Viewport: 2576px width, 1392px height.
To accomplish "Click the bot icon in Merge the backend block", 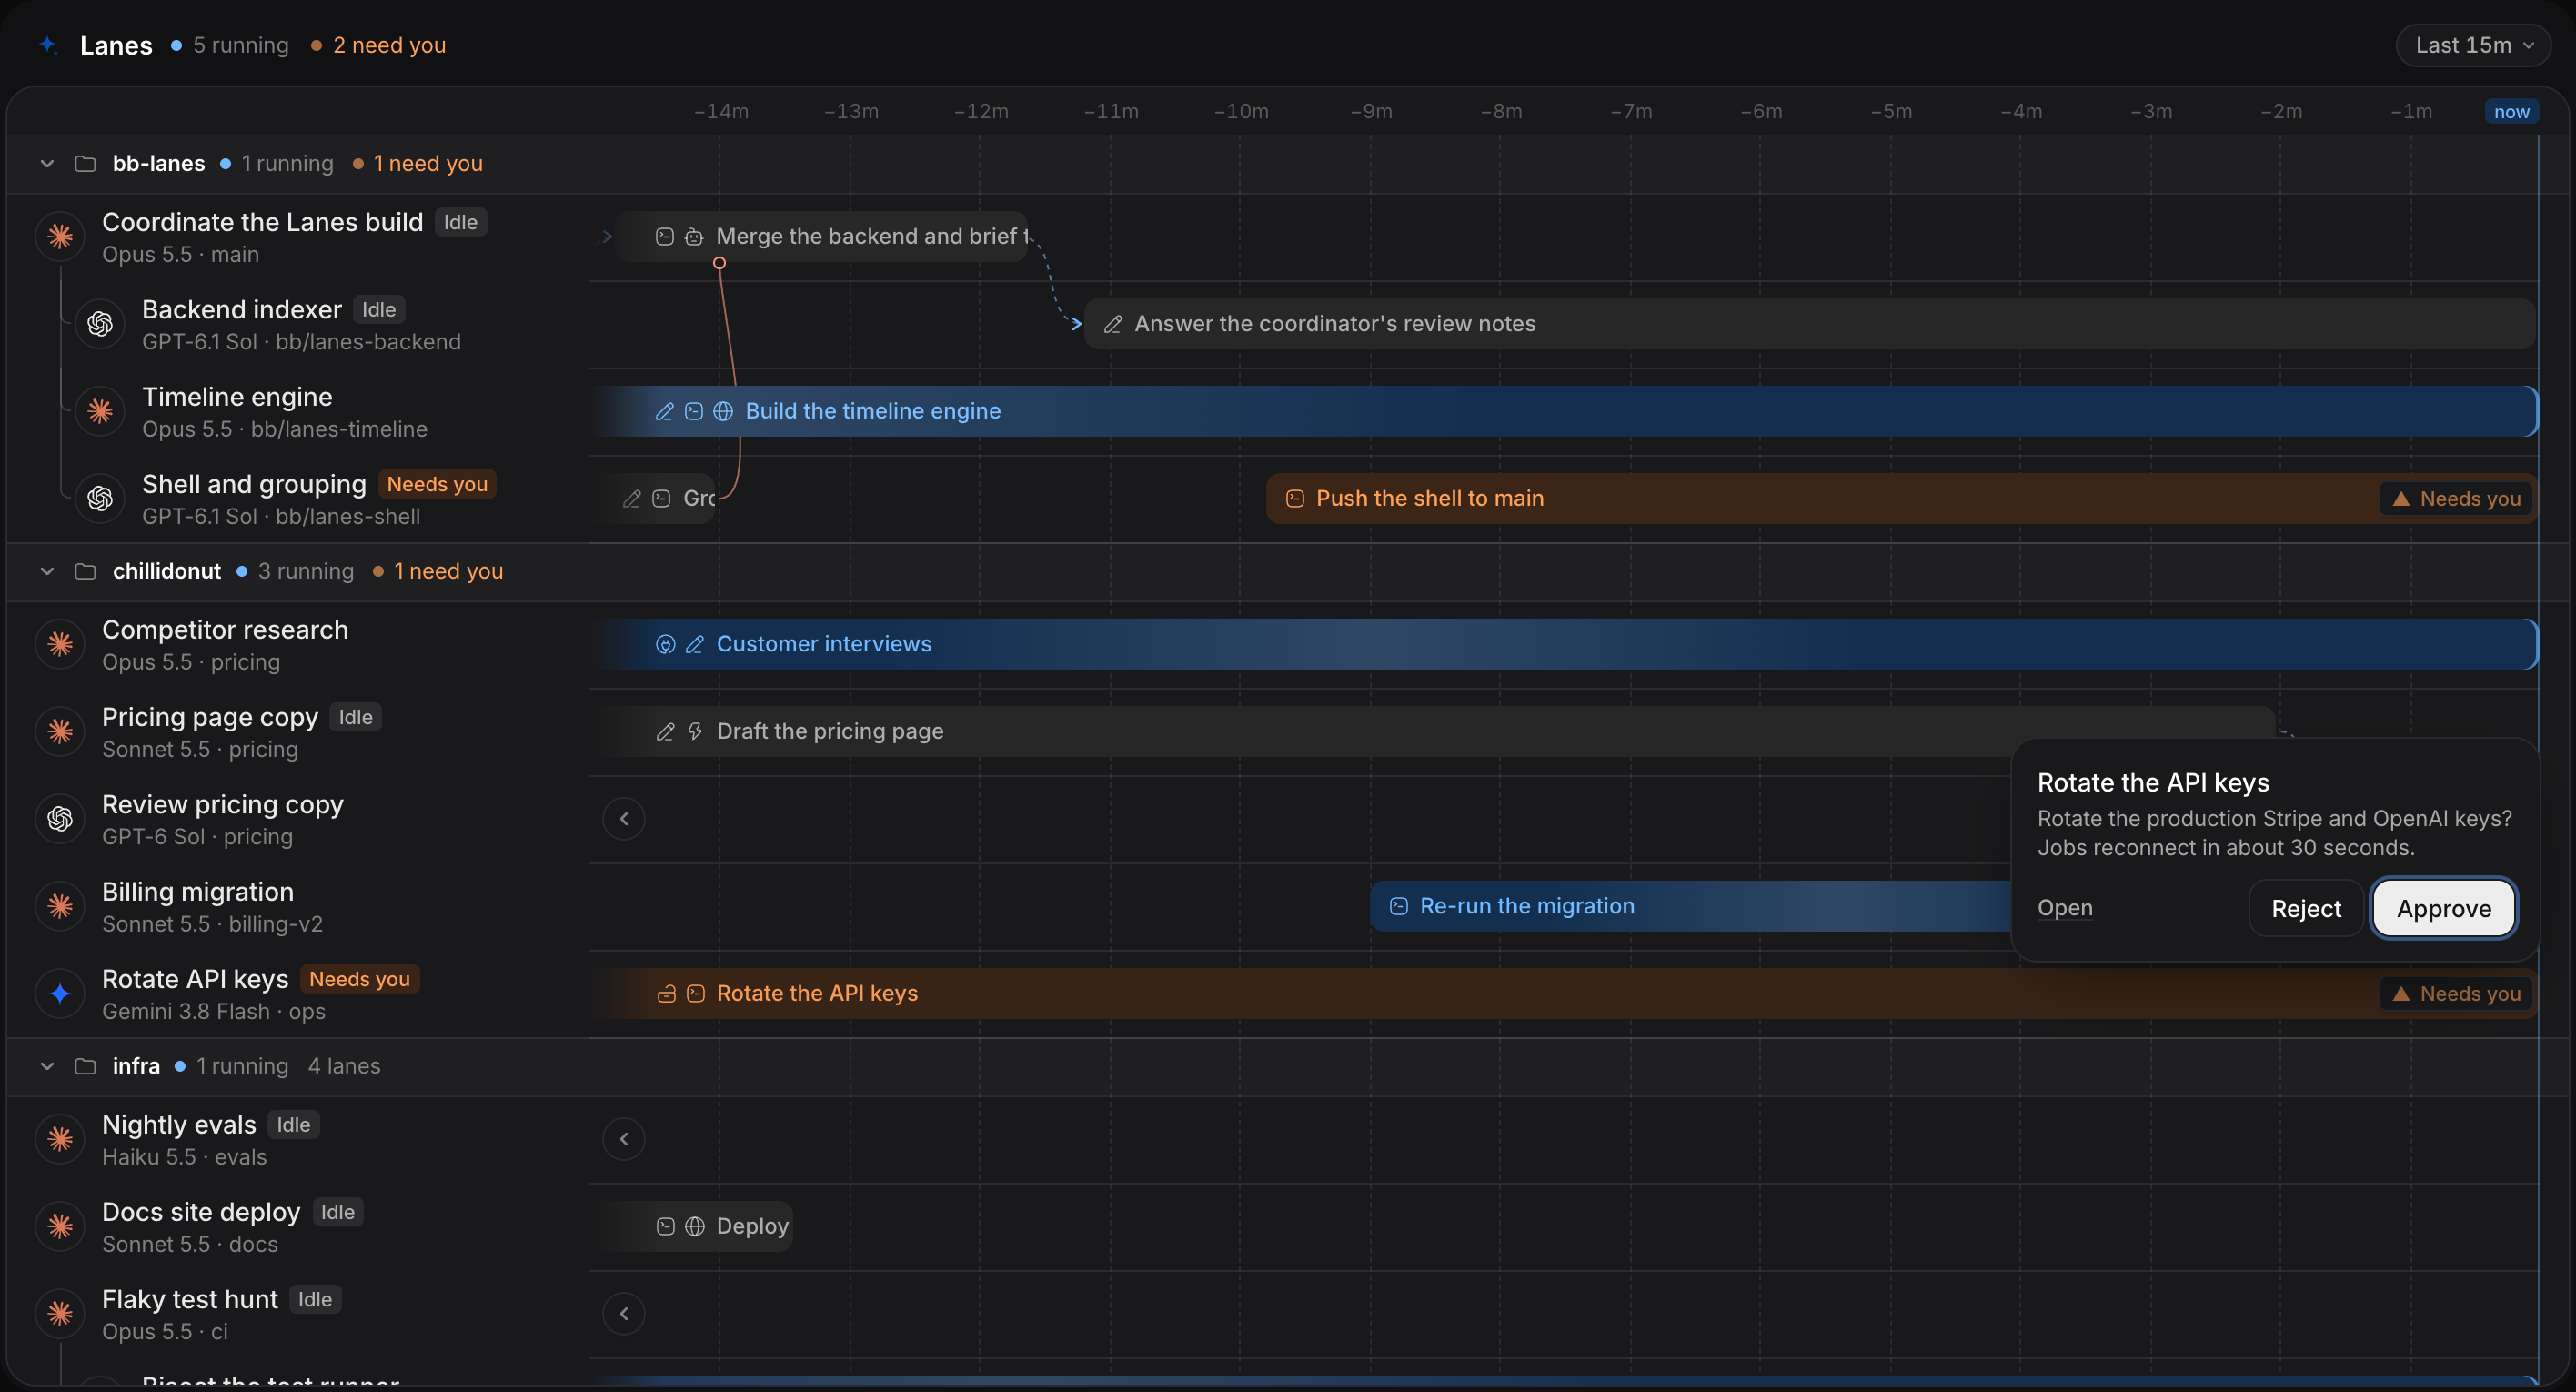I will [x=694, y=237].
